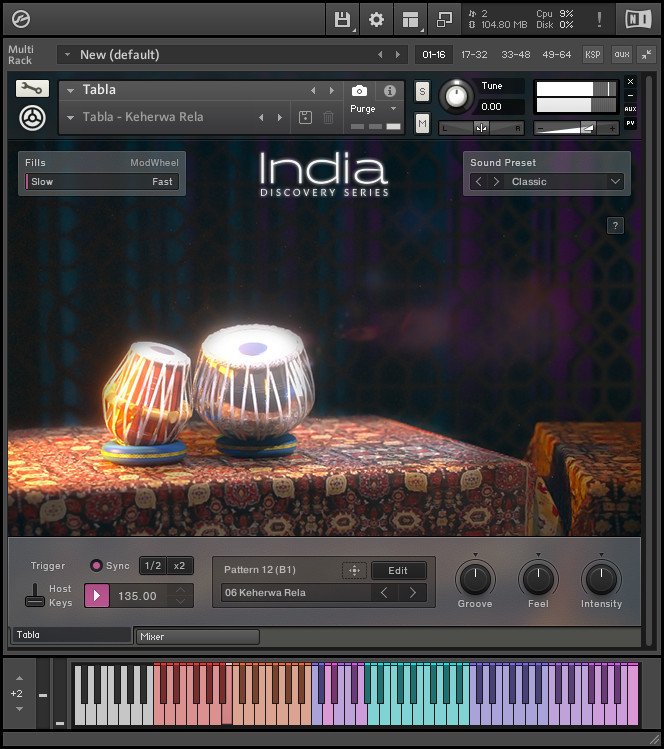664x749 pixels.
Task: Switch to the Mixer tab
Action: [198, 637]
